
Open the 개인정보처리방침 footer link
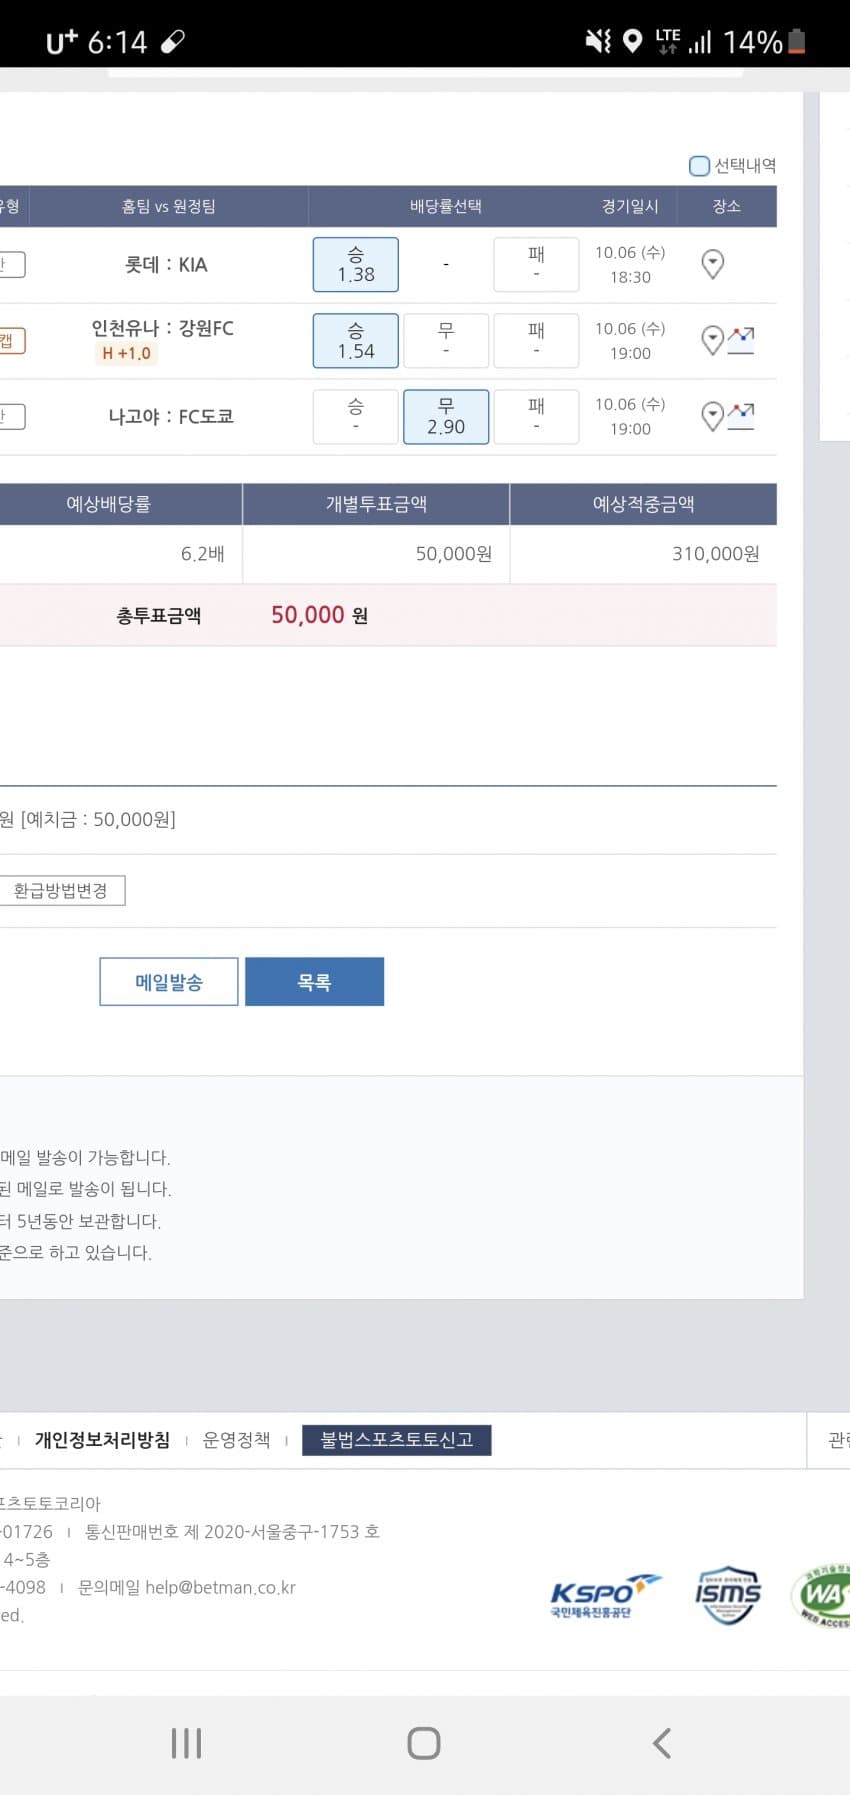tap(102, 1440)
